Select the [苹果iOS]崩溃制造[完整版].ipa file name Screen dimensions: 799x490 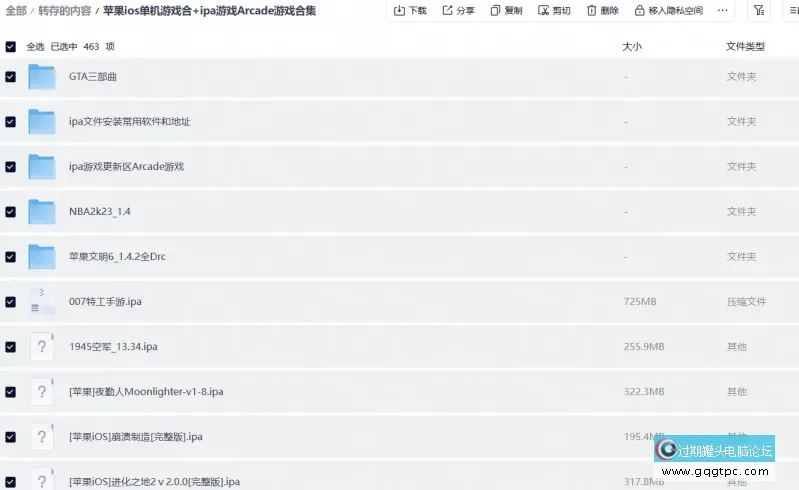pos(136,437)
